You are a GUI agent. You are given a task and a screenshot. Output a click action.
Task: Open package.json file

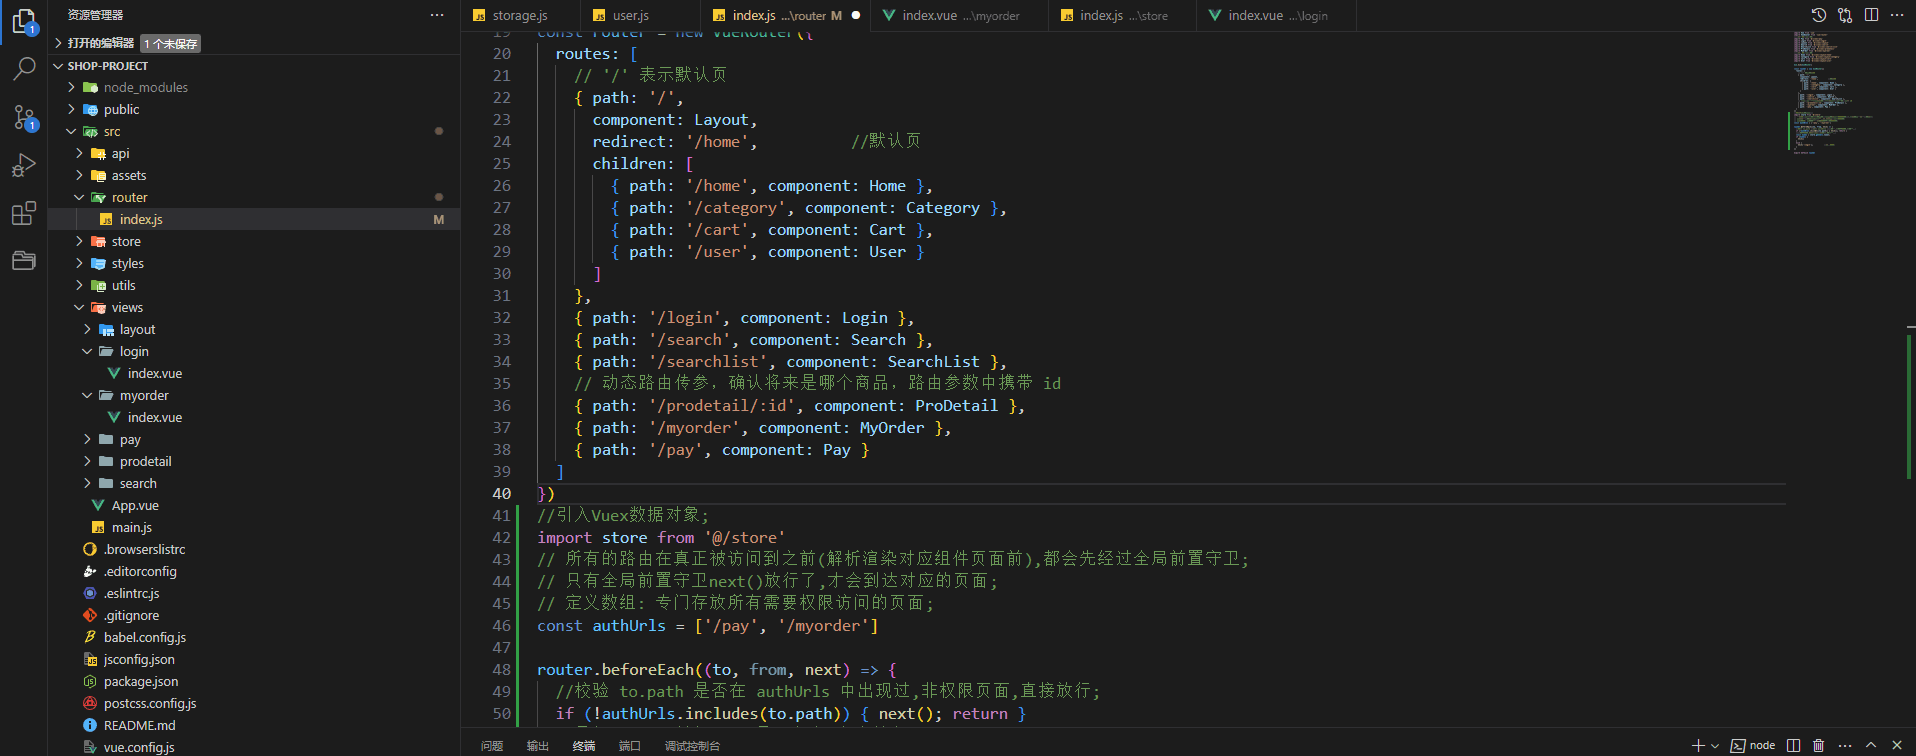tap(254, 681)
